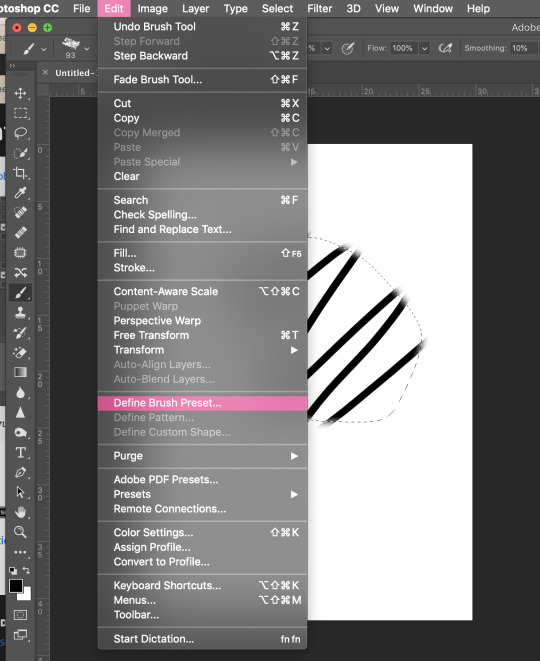Choose Content-Aware Scale
This screenshot has height=661, width=540.
(202, 291)
